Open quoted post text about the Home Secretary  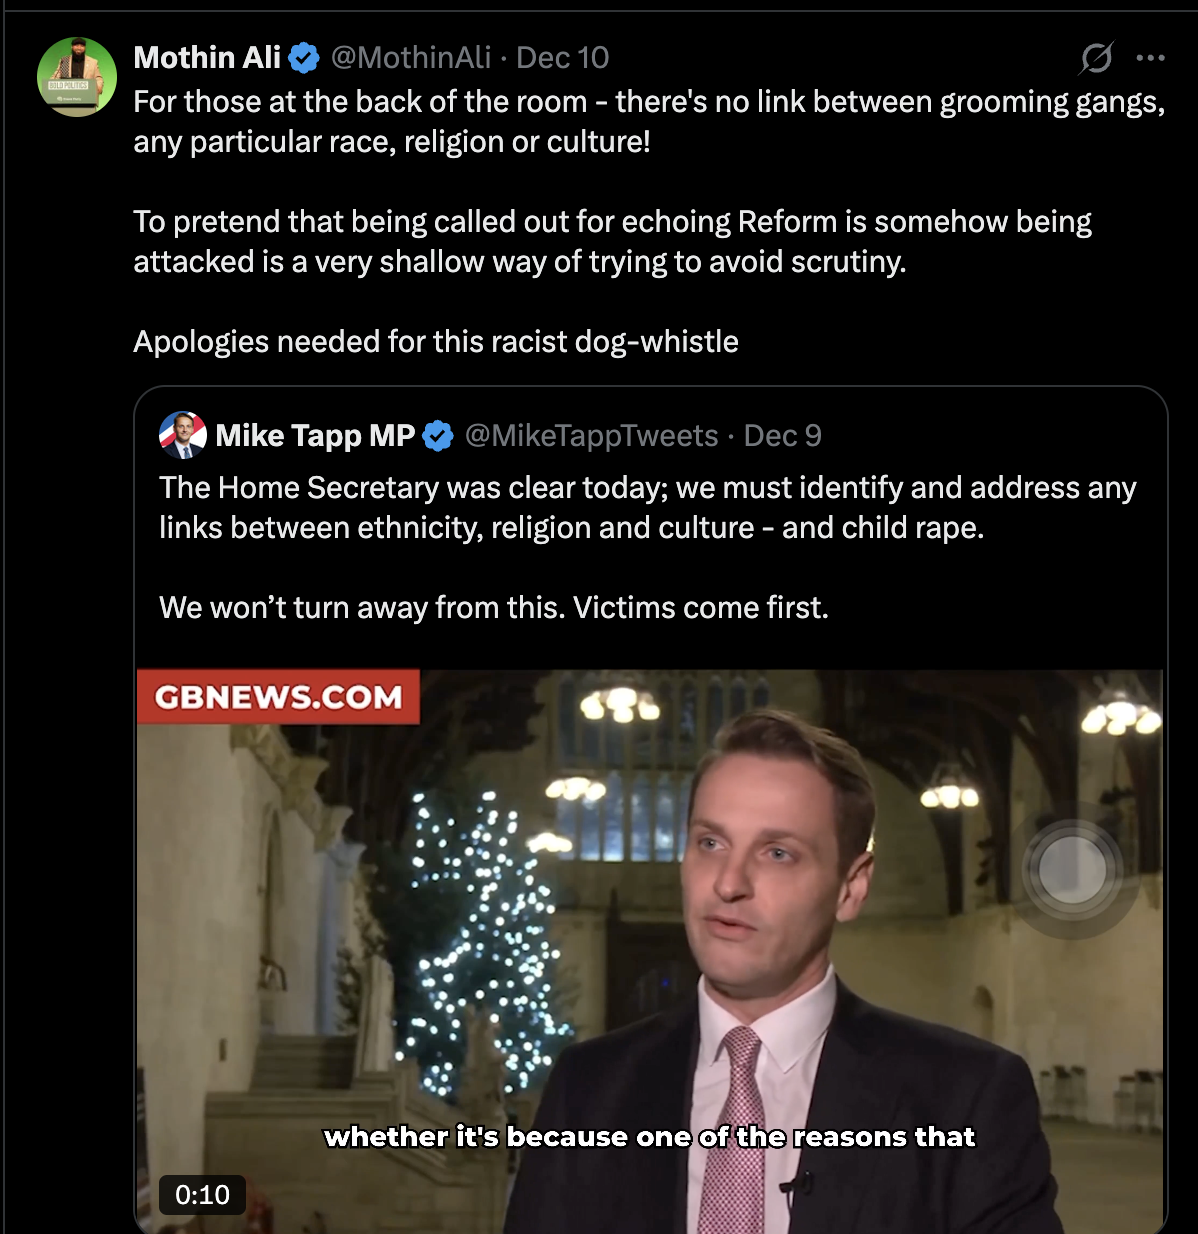click(647, 507)
